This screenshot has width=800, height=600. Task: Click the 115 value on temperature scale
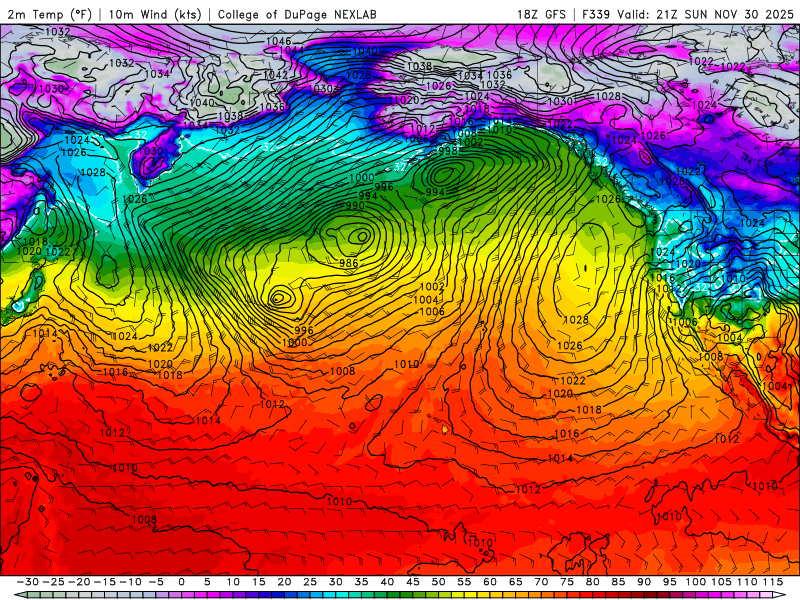[x=773, y=582]
